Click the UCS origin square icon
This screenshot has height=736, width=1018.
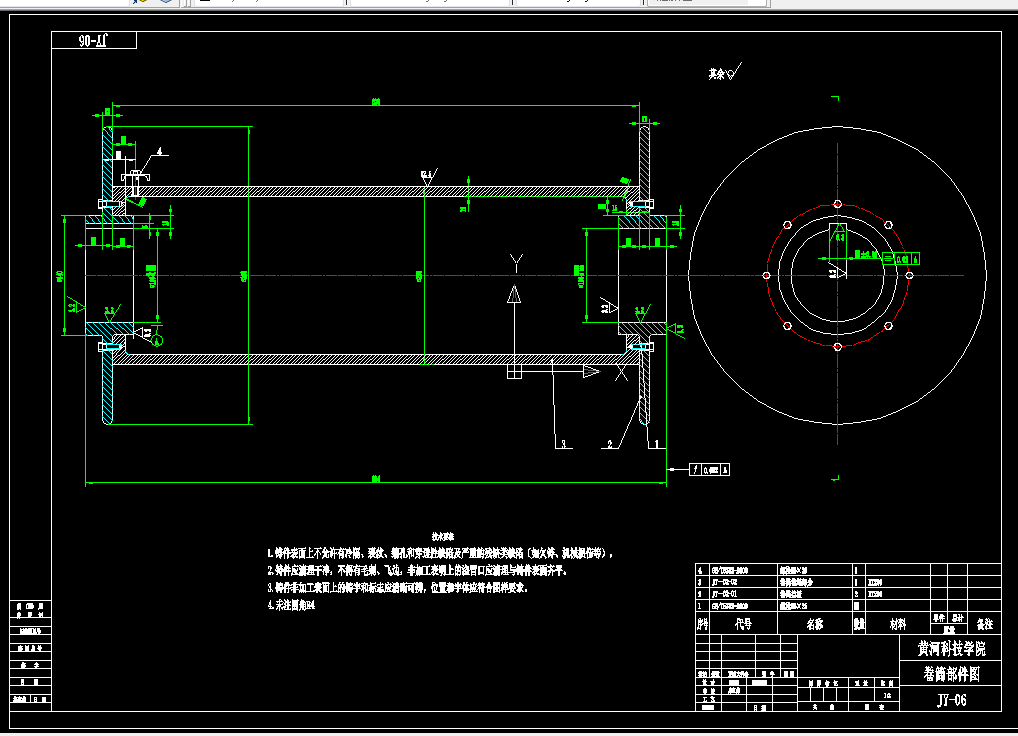tap(514, 371)
